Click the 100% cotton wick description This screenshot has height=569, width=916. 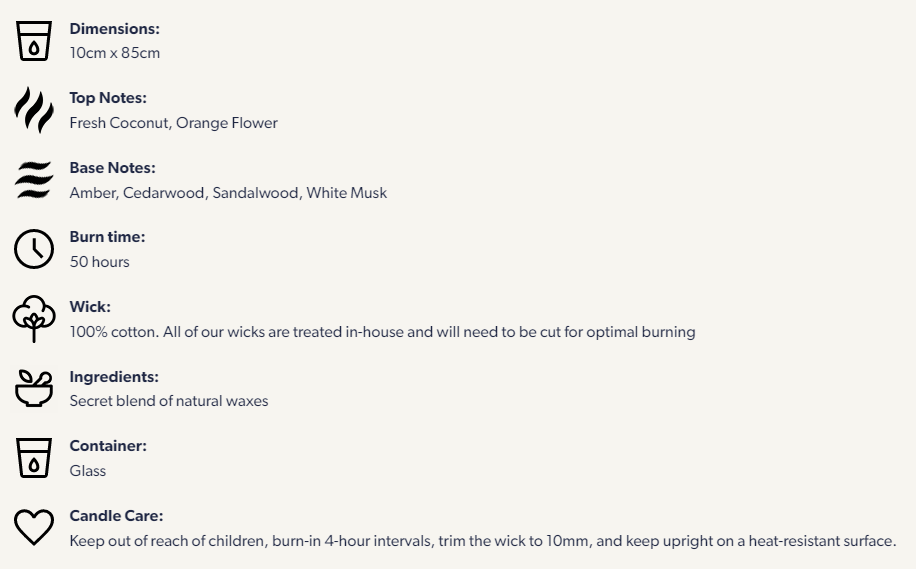pyautogui.click(x=382, y=332)
